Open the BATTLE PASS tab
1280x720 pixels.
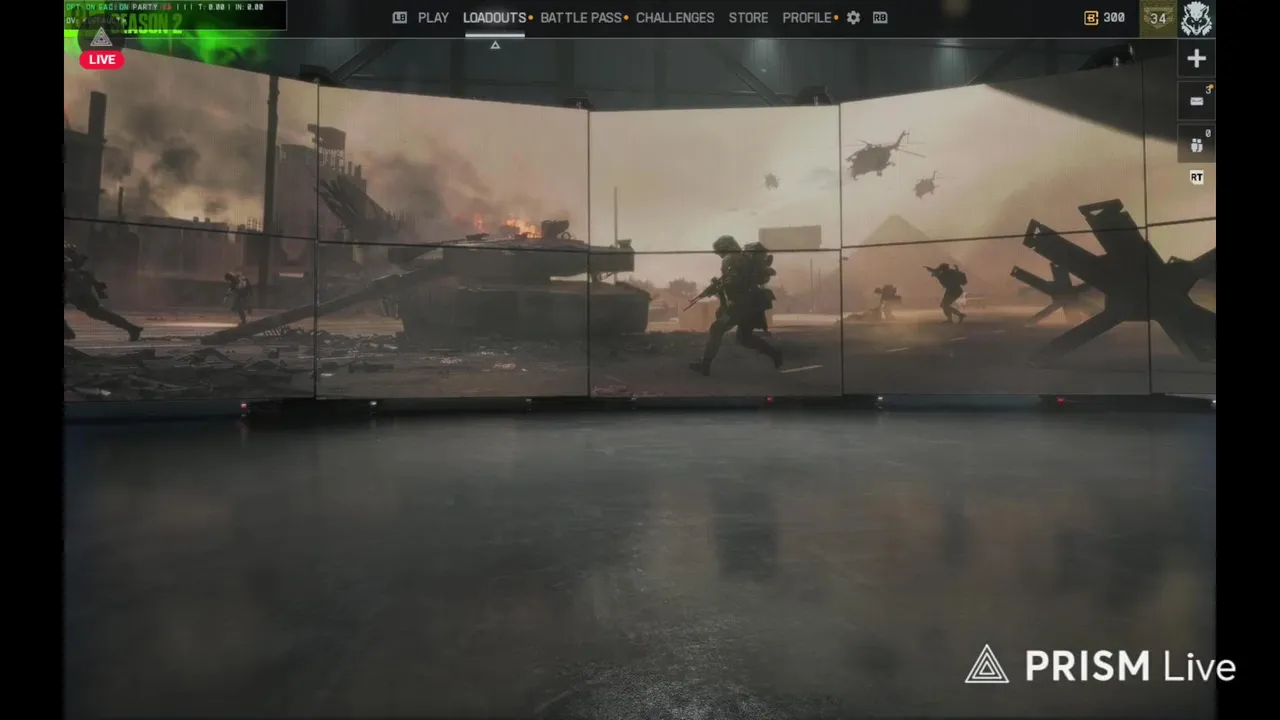pos(581,18)
